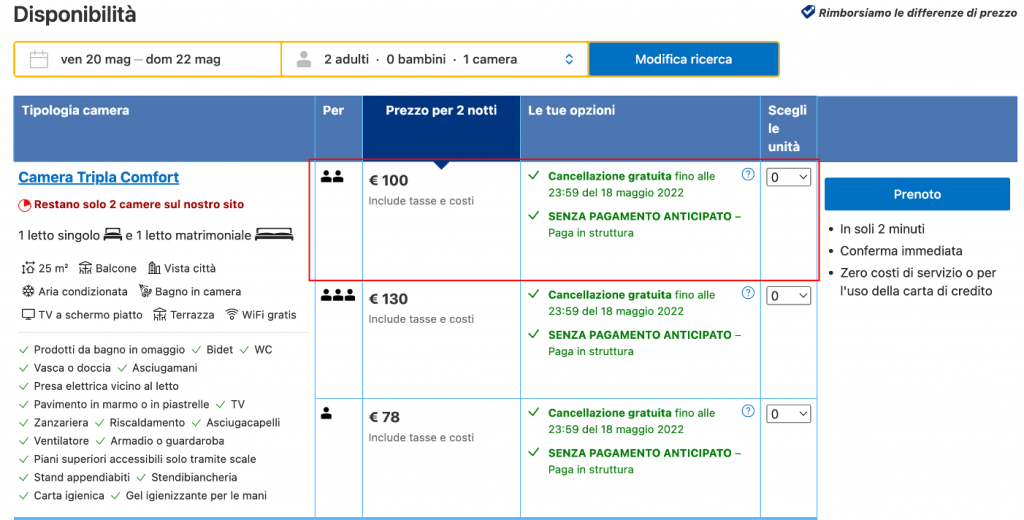1024x520 pixels.
Task: Click the single-person occupancy icon
Action: click(x=326, y=413)
